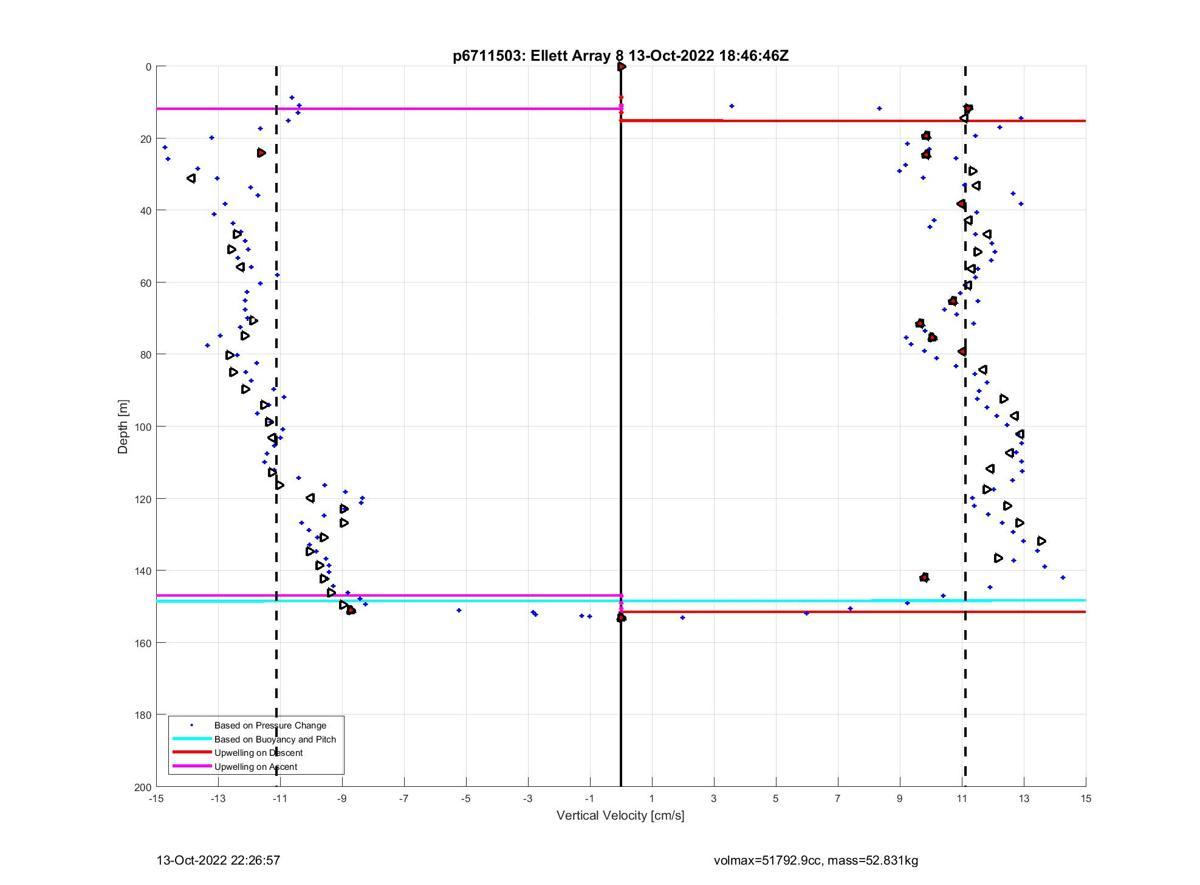Click the 5 velocity tick label

click(x=776, y=799)
